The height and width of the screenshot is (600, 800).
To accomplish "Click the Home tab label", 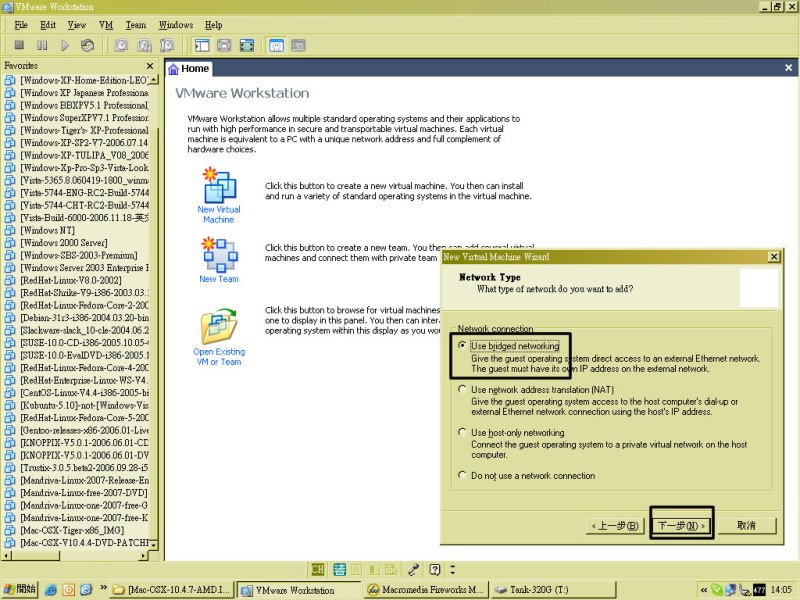I will 195,68.
